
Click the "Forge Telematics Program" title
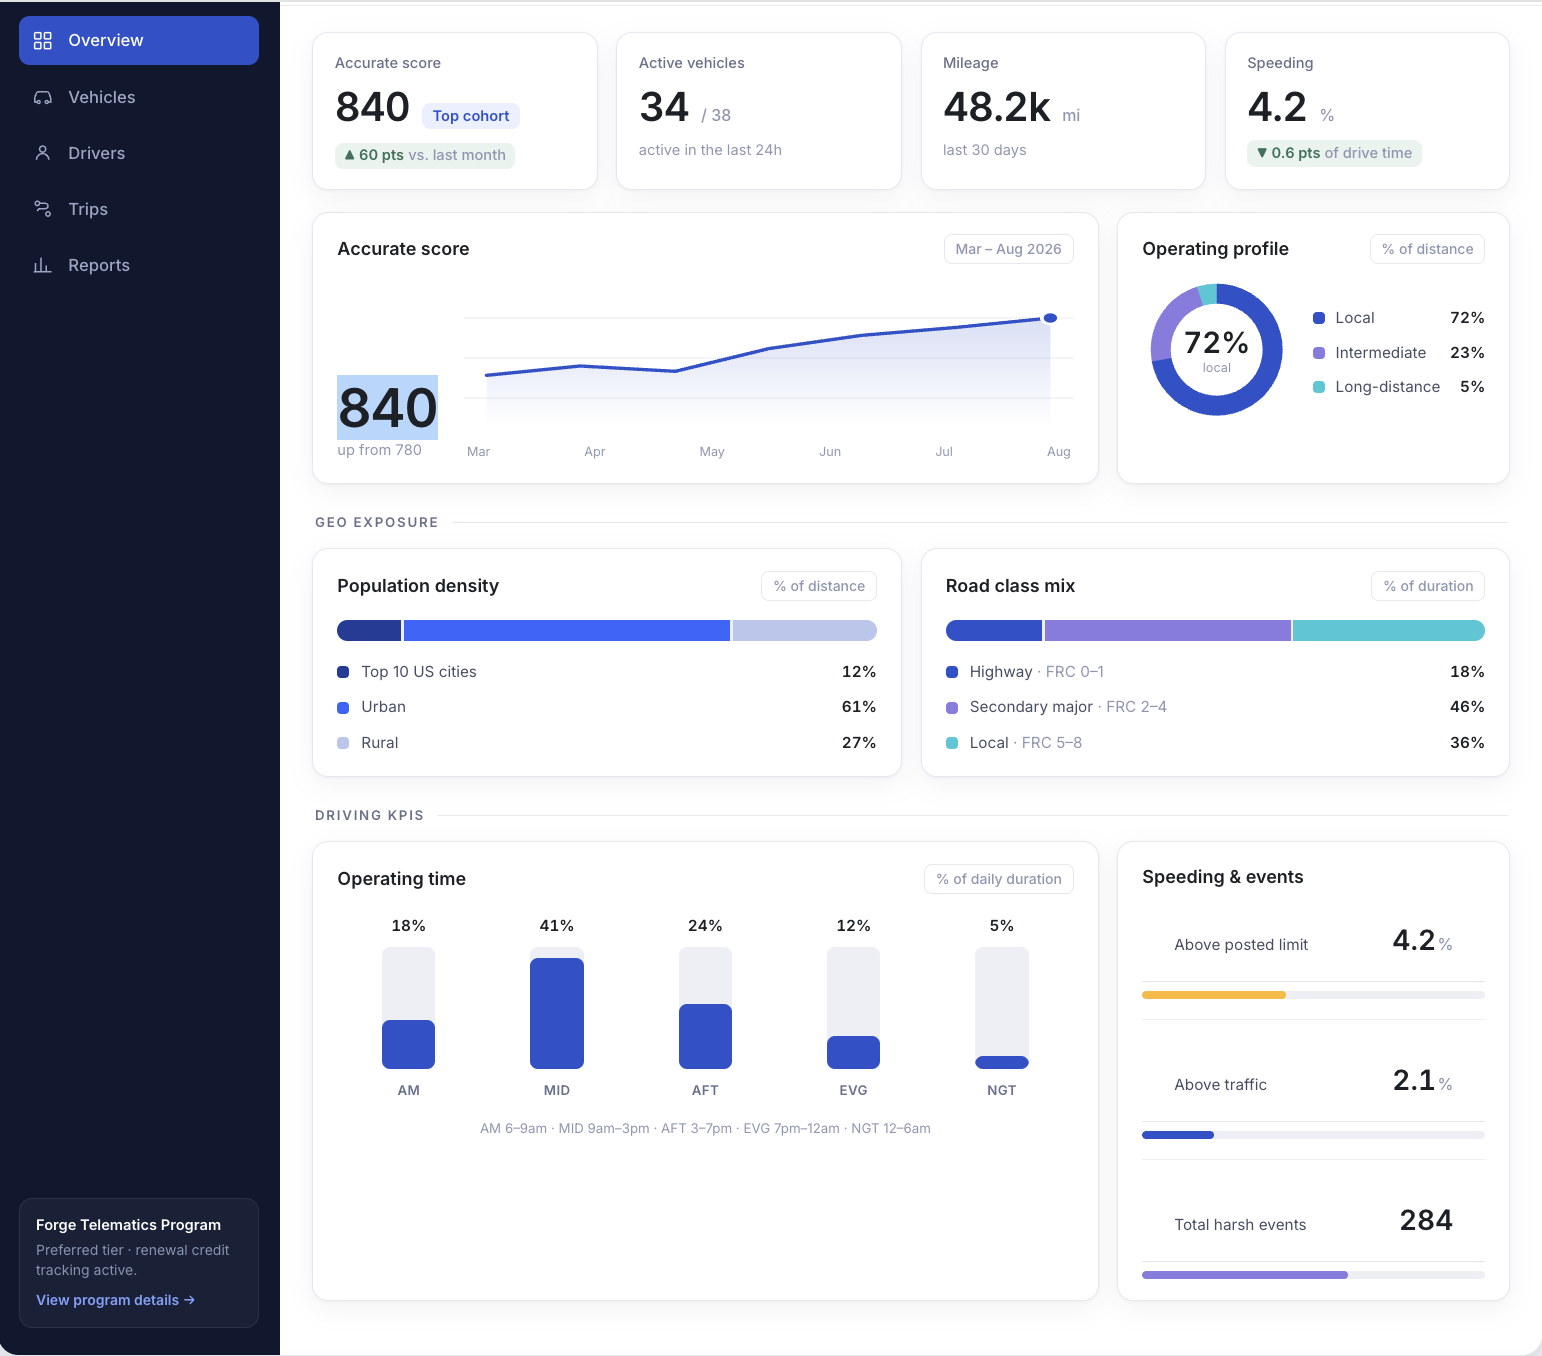point(128,1225)
